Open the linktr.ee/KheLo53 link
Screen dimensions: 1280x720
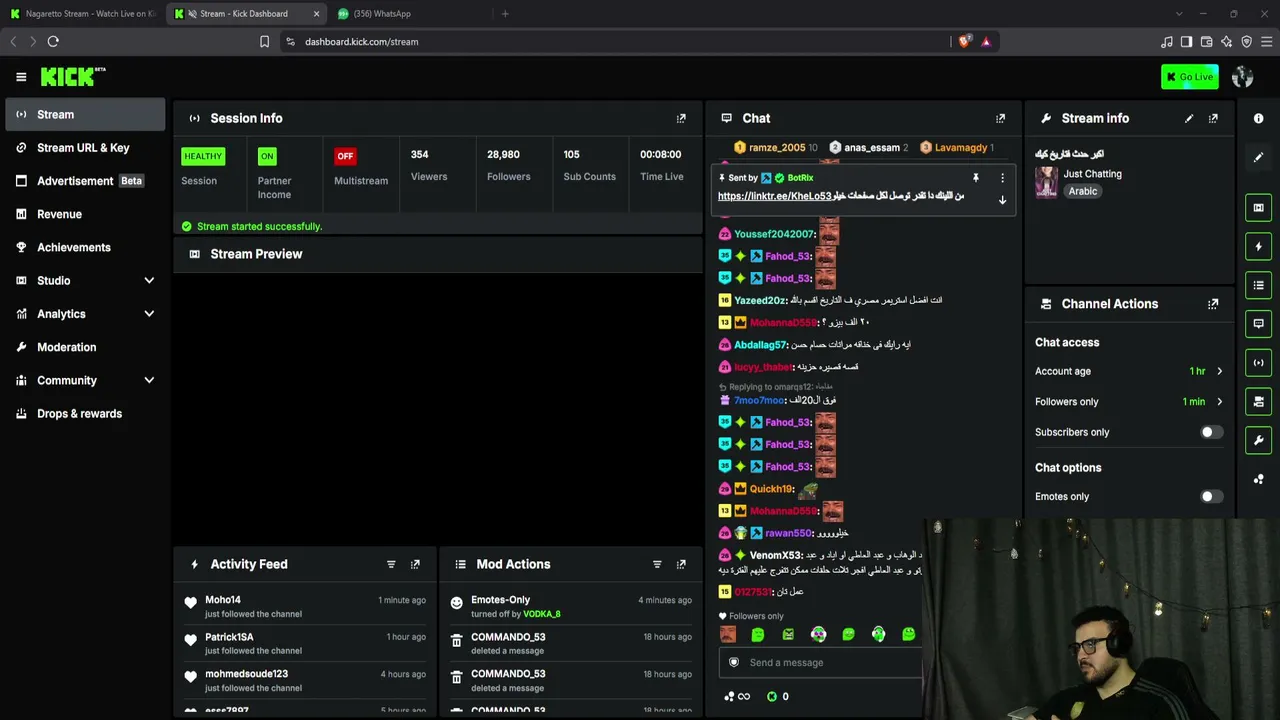click(775, 197)
